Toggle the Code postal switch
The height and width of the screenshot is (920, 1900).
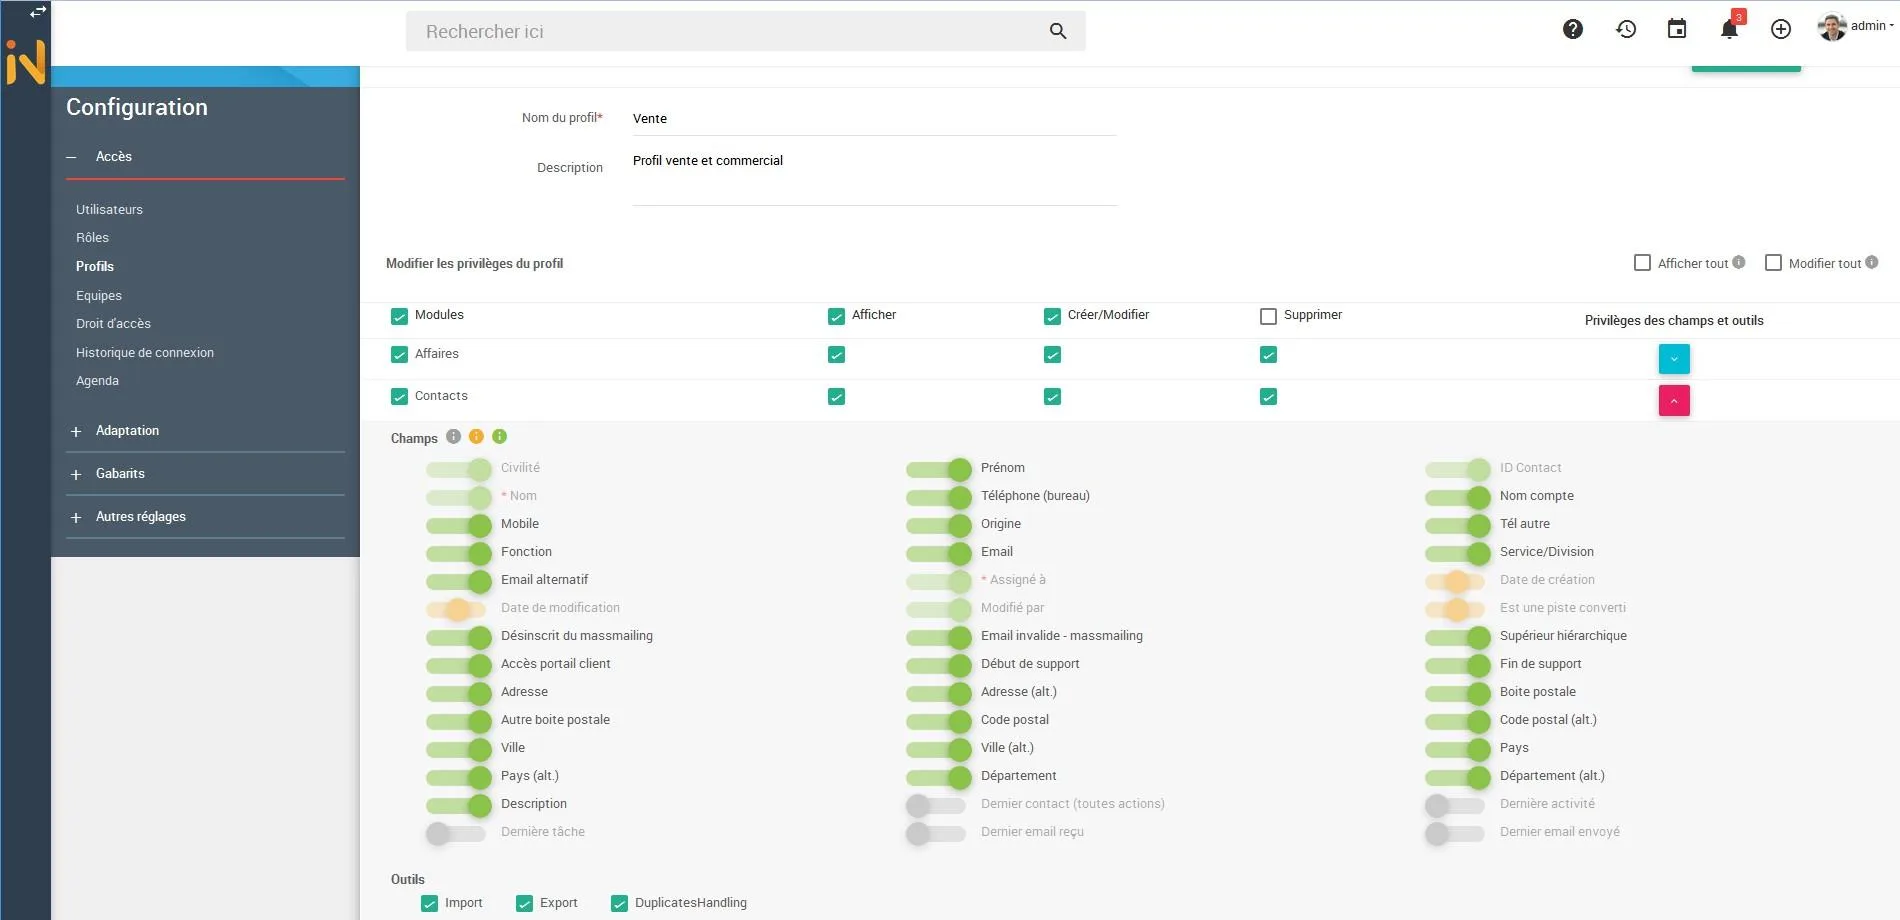938,721
